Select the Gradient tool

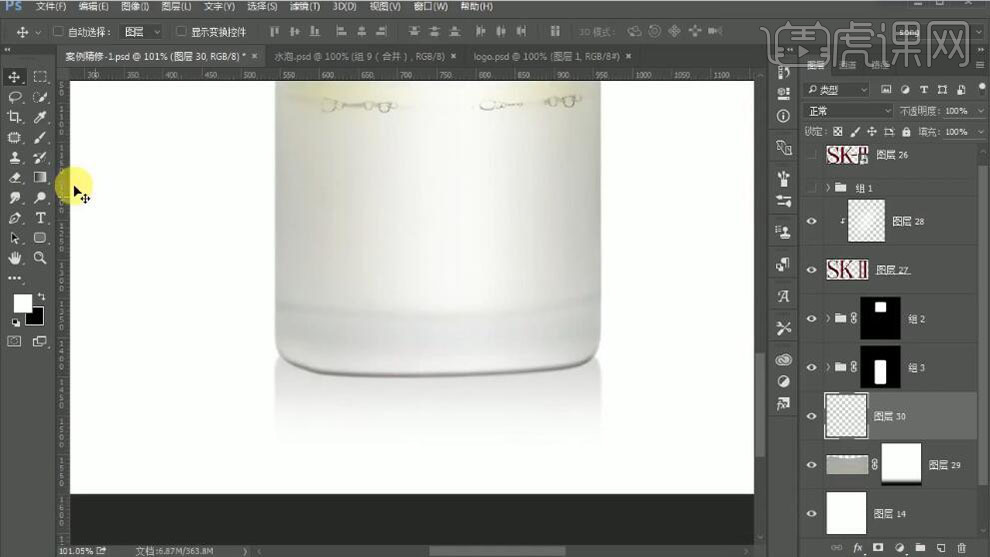coord(40,178)
